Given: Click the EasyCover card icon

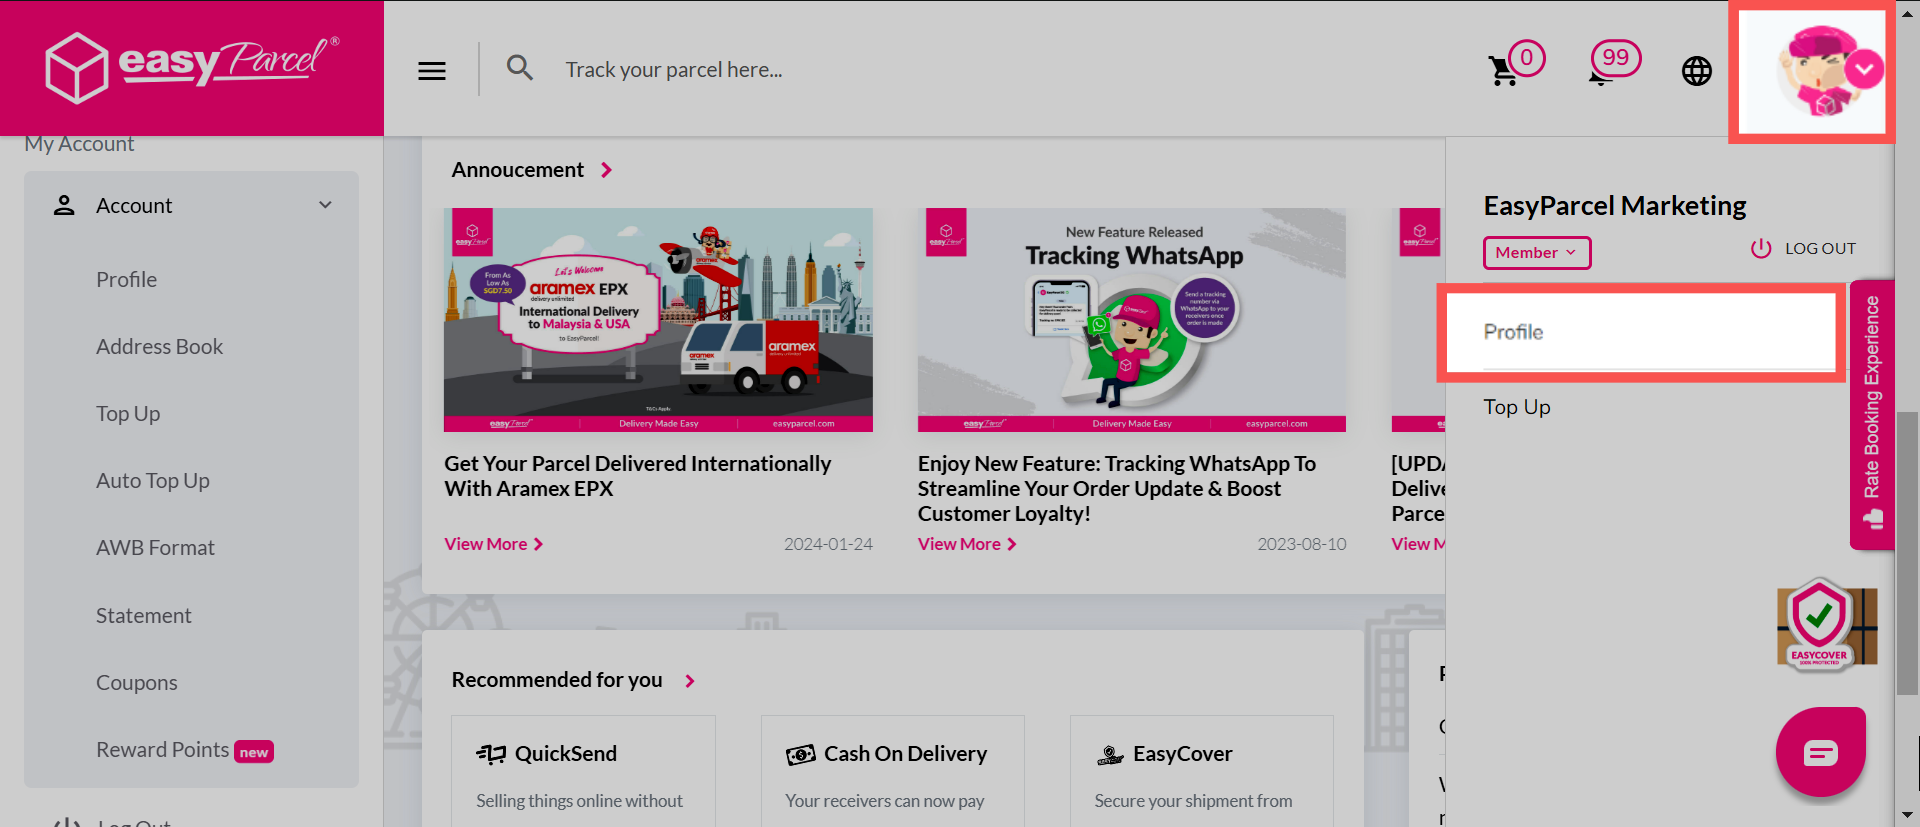Looking at the screenshot, I should point(1110,755).
